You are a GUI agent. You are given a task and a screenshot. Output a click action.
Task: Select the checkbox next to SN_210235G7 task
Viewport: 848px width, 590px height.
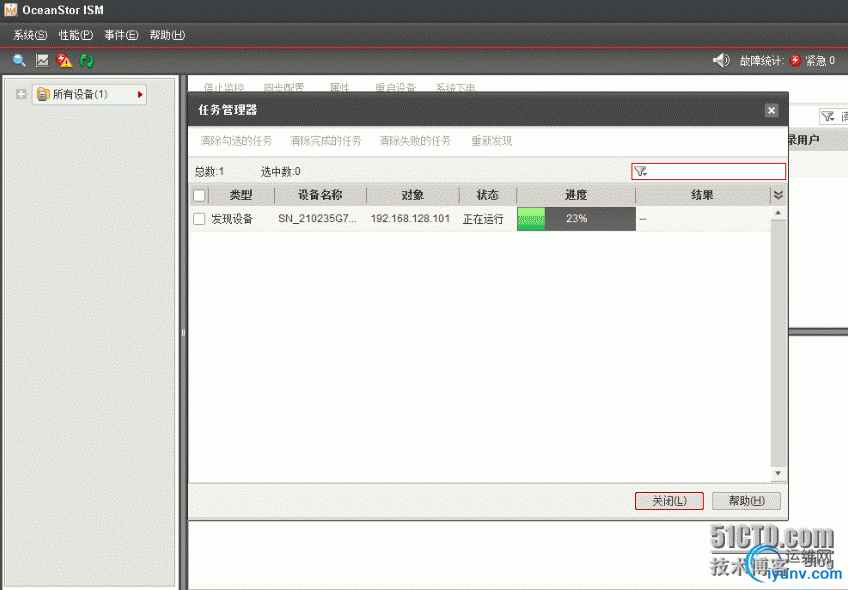pyautogui.click(x=199, y=218)
